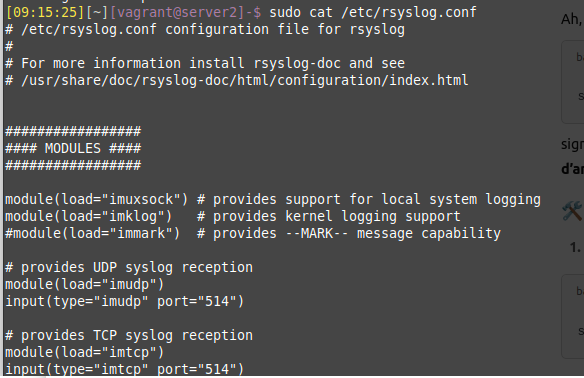Click the rsyslog-doc index.html path line
584x378 pixels.
237,80
